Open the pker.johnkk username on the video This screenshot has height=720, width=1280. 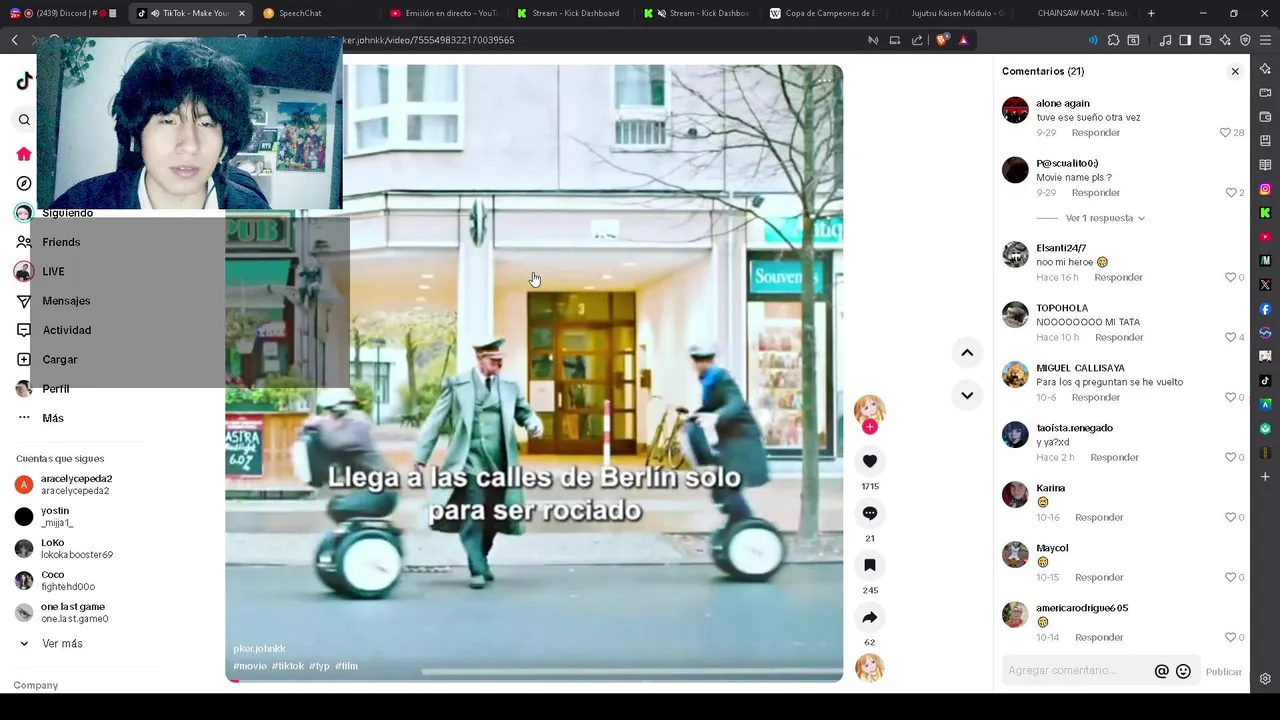(259, 649)
